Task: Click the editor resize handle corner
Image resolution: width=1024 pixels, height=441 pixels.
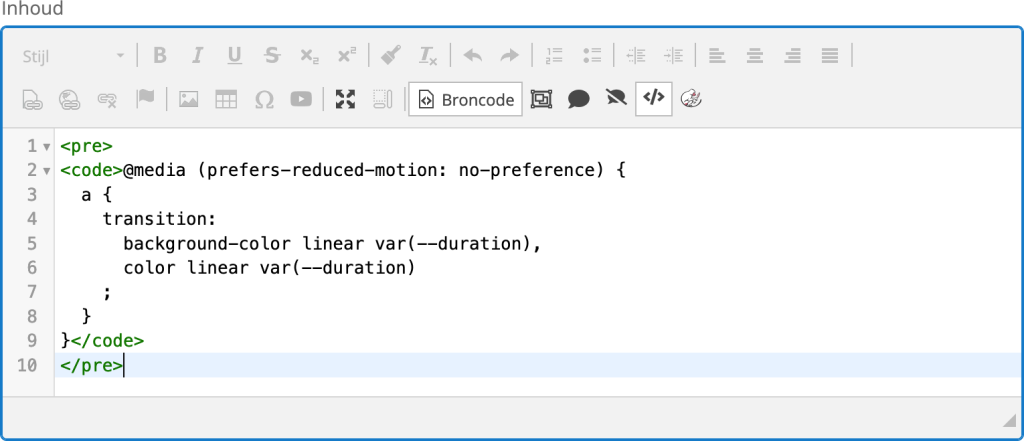Action: click(x=1009, y=419)
